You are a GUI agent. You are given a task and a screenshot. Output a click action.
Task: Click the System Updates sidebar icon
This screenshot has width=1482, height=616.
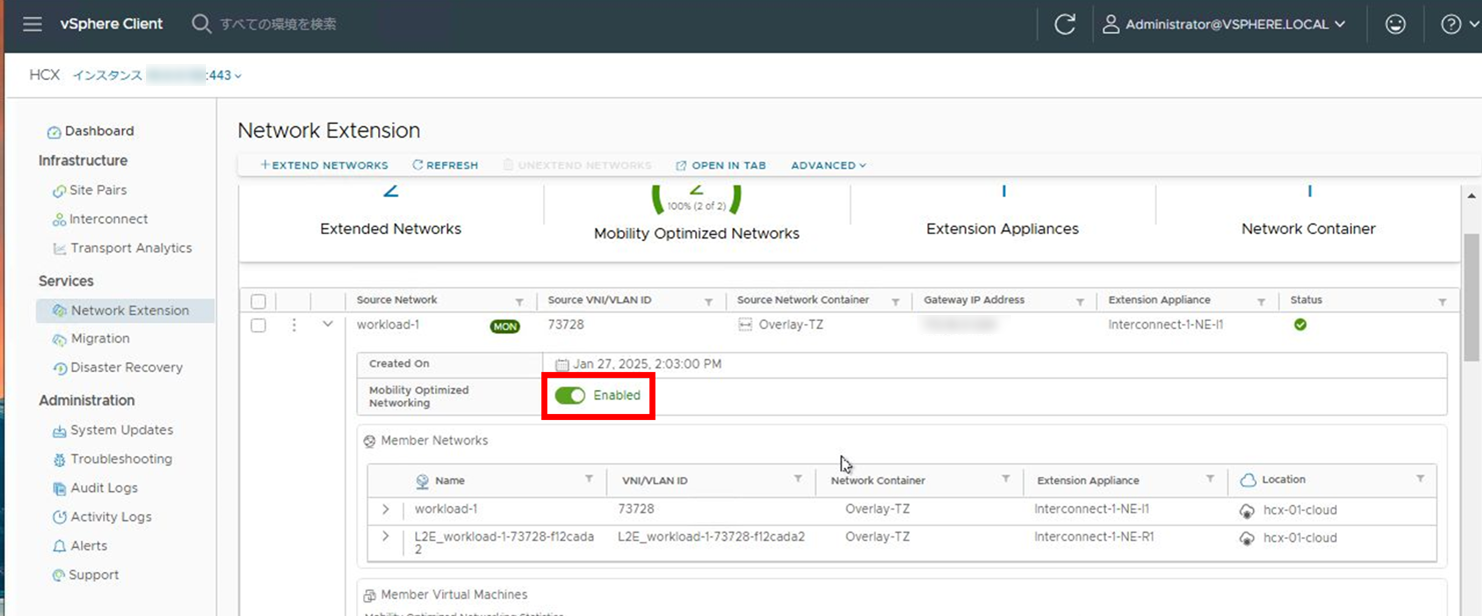[x=60, y=431]
